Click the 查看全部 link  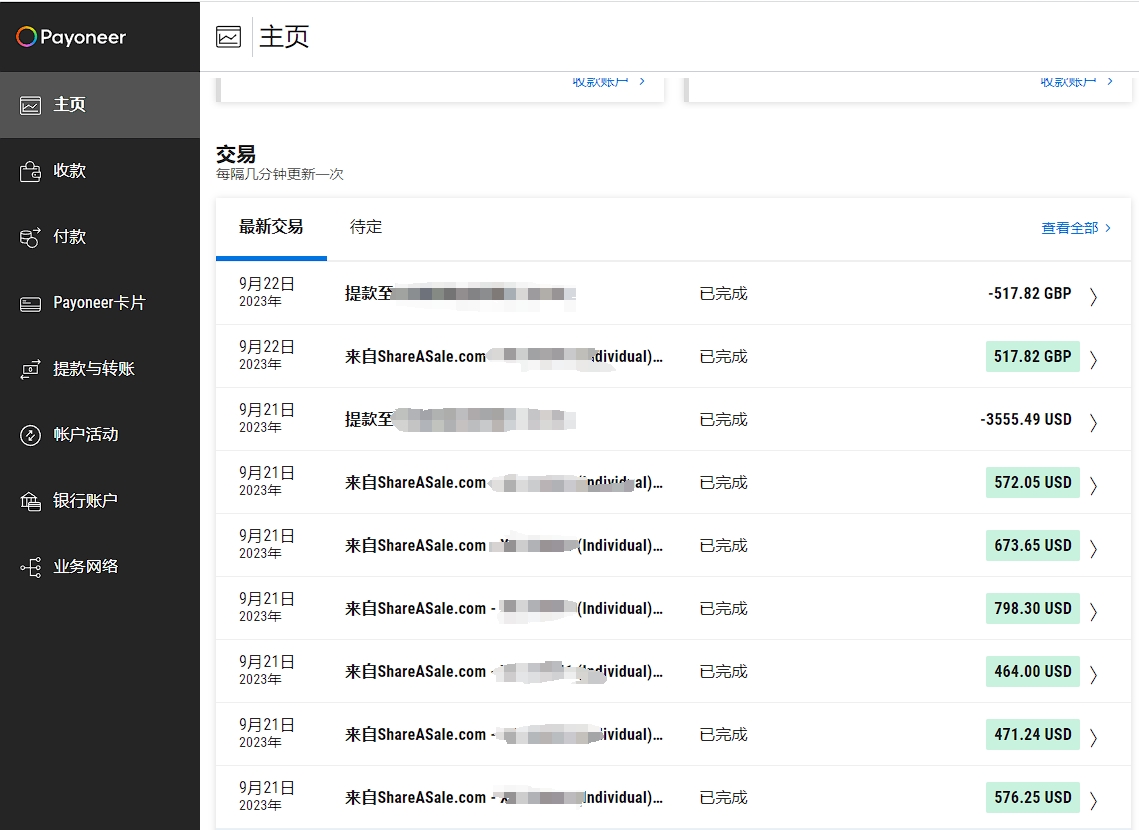click(1076, 228)
